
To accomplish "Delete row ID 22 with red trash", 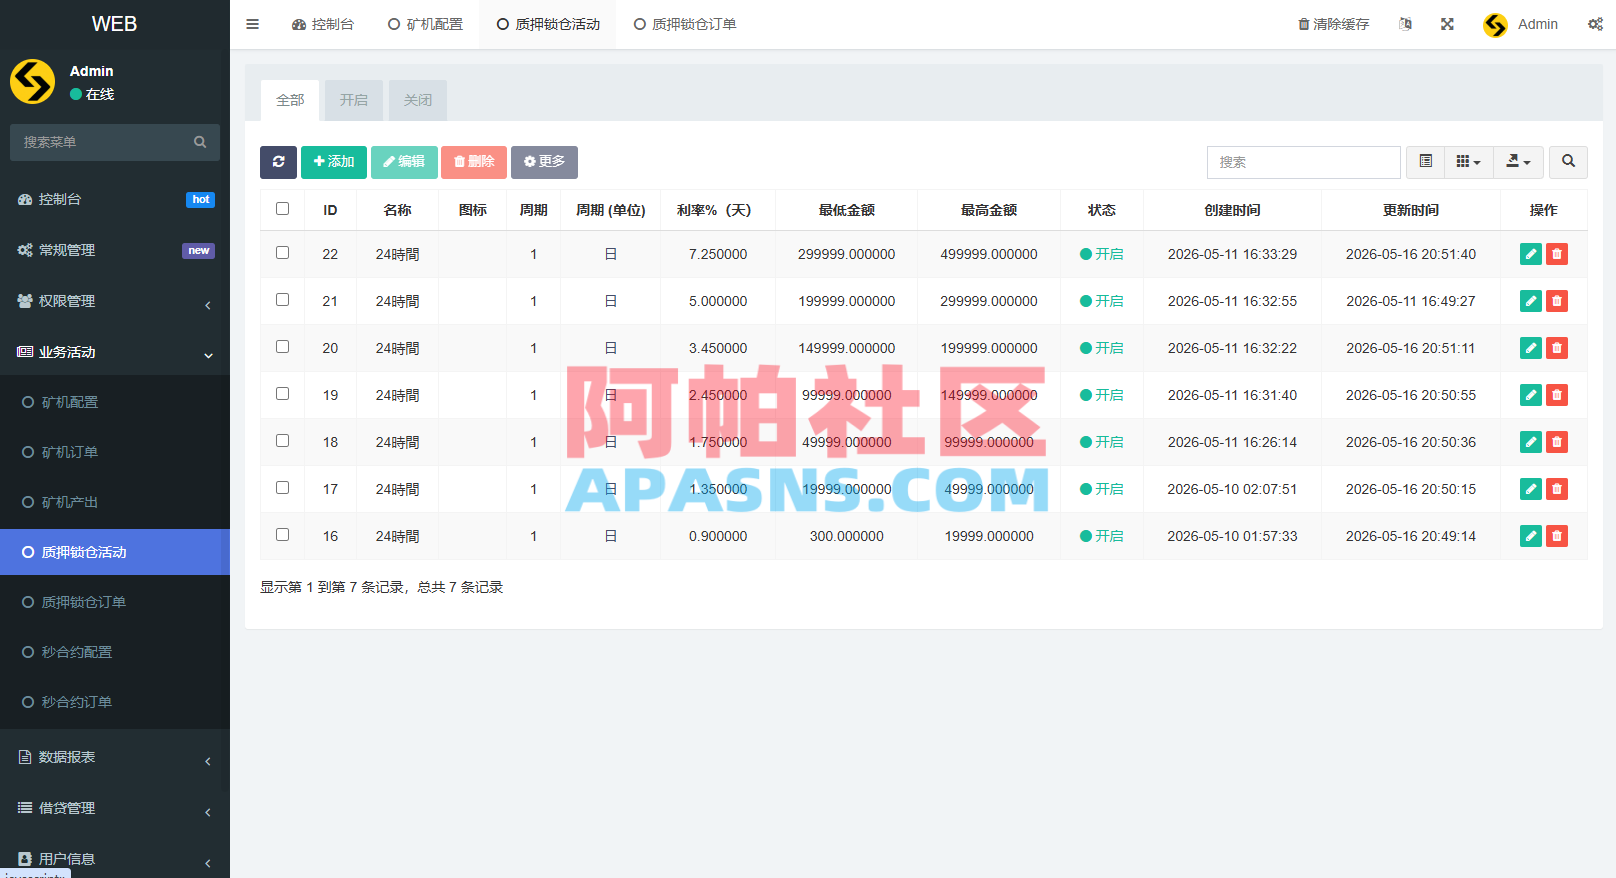I will (1557, 254).
